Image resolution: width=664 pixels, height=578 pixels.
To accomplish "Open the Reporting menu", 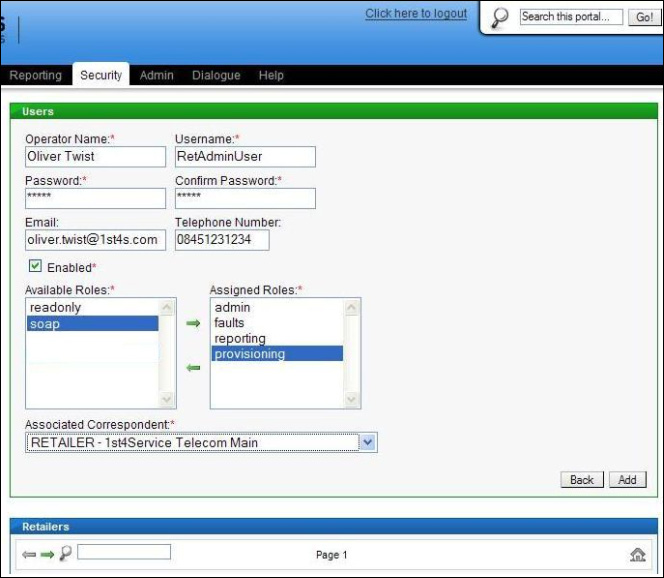I will pos(35,75).
